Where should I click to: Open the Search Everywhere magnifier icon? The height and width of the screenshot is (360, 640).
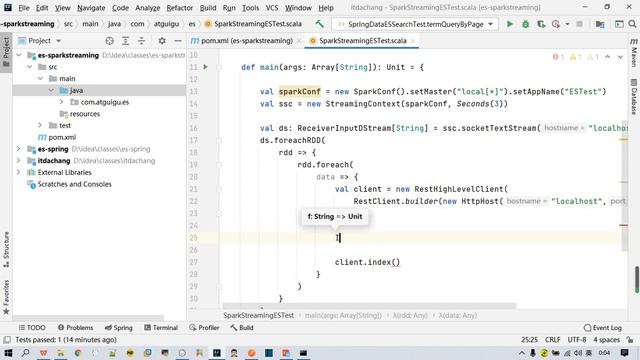pyautogui.click(x=632, y=24)
